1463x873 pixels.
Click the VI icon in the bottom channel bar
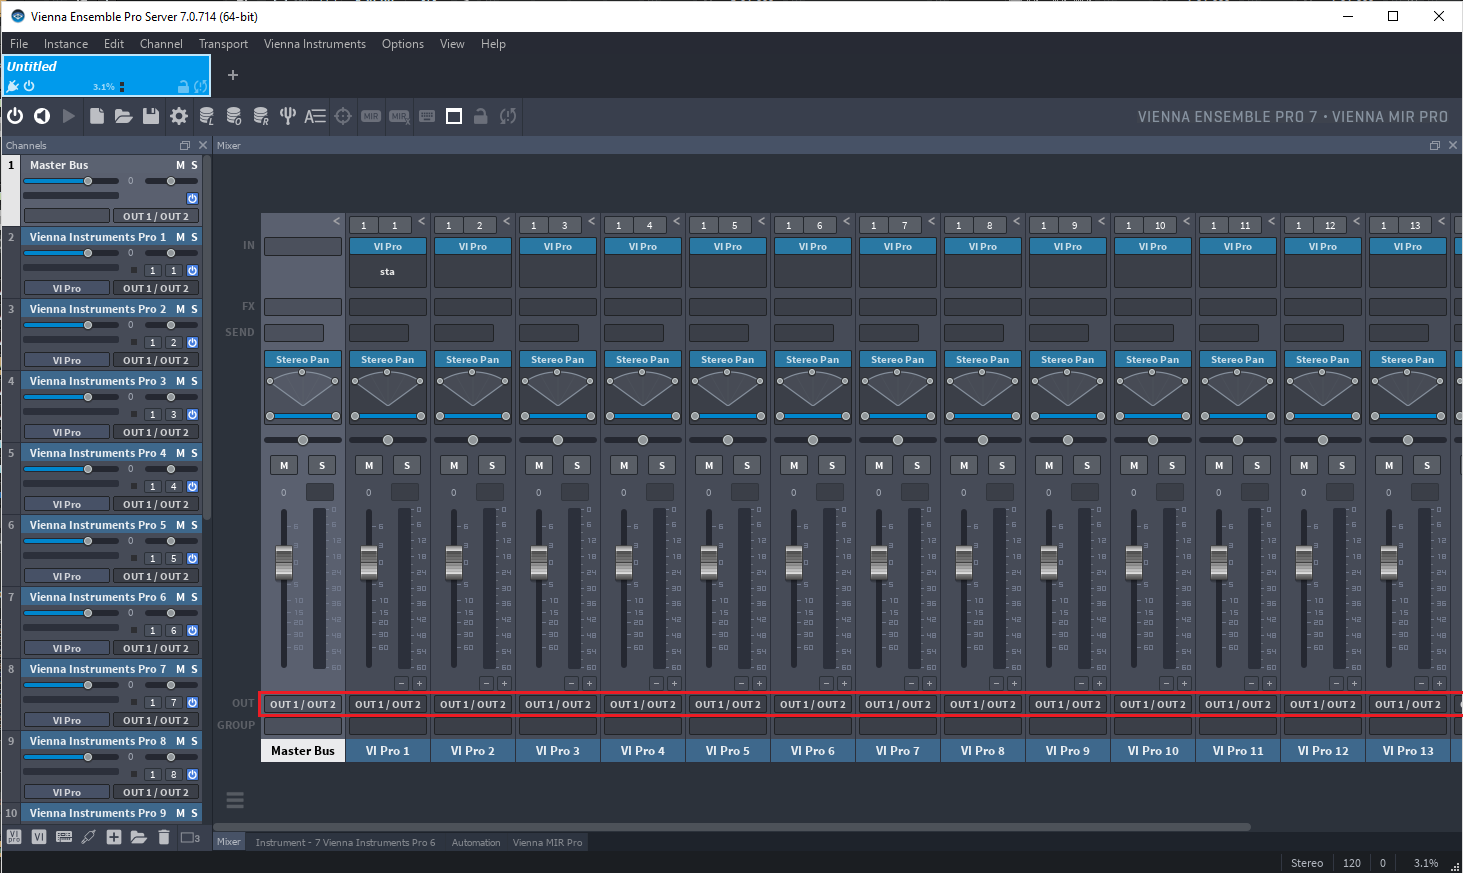[x=39, y=837]
